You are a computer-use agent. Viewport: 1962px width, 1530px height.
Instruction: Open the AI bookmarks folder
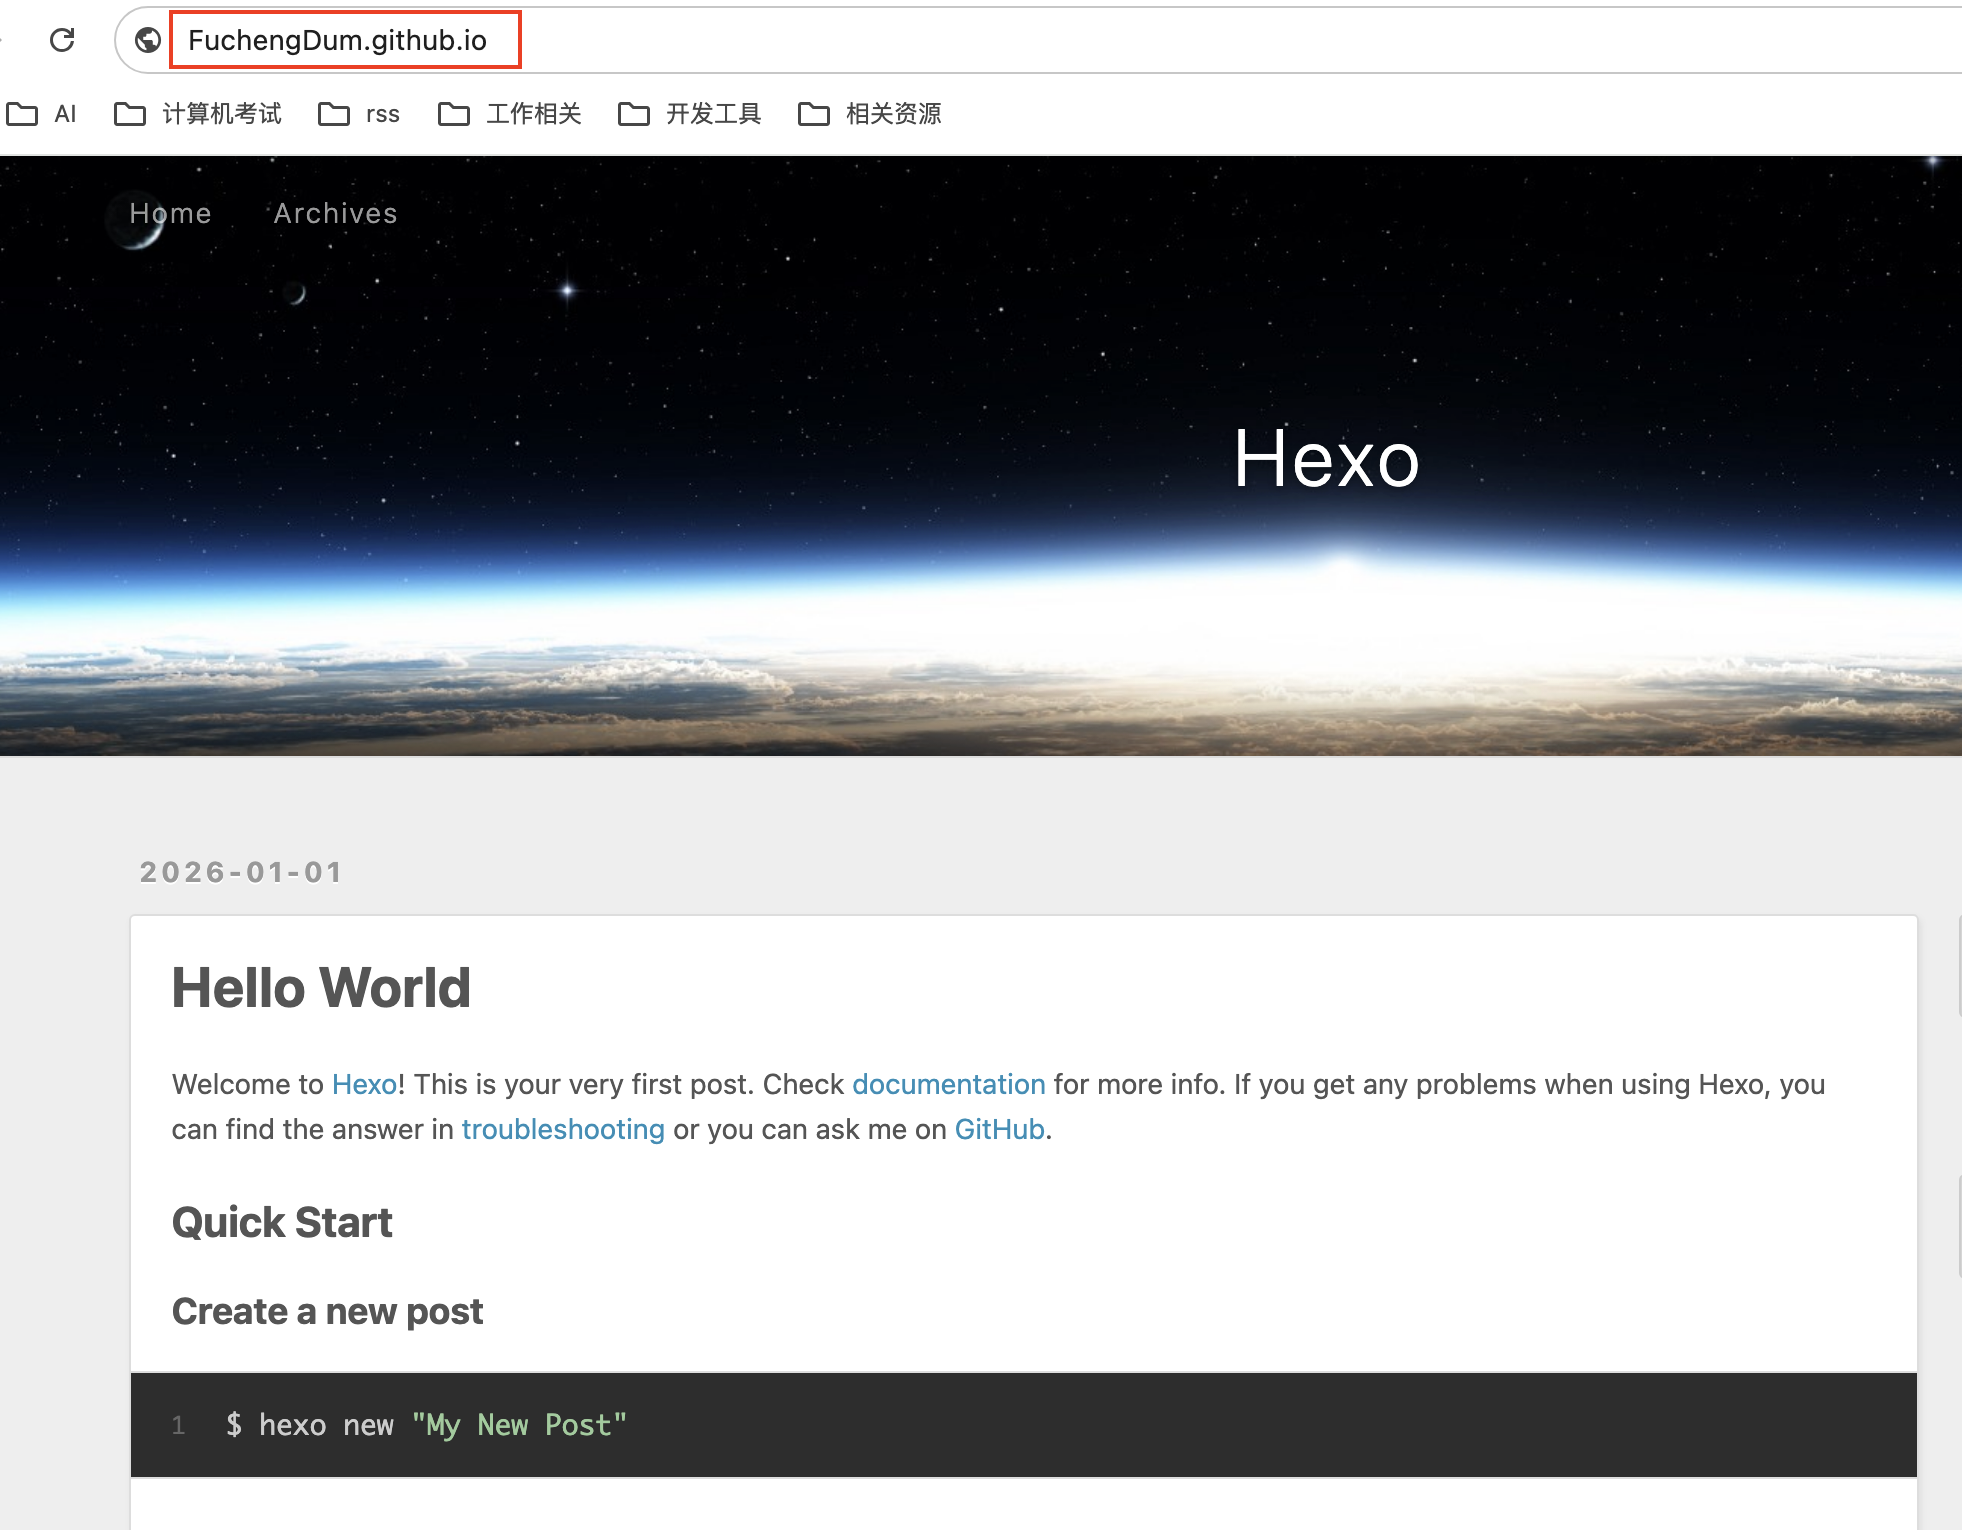42,114
